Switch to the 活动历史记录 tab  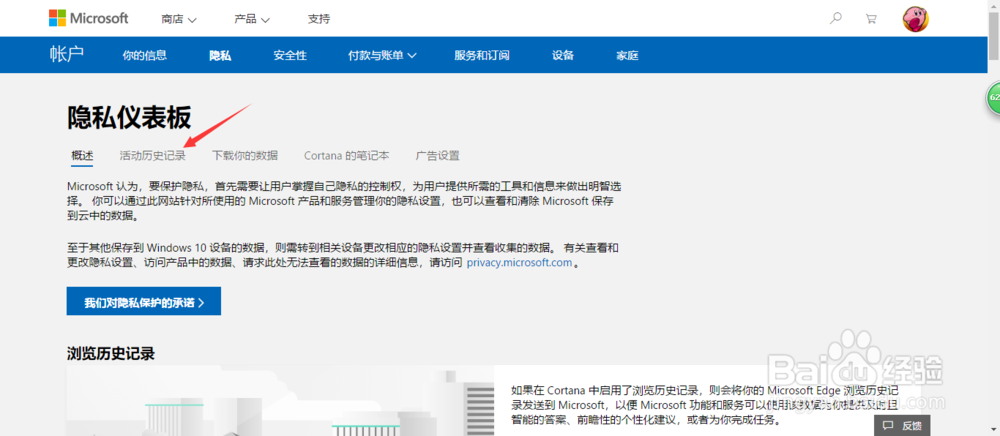(x=152, y=156)
